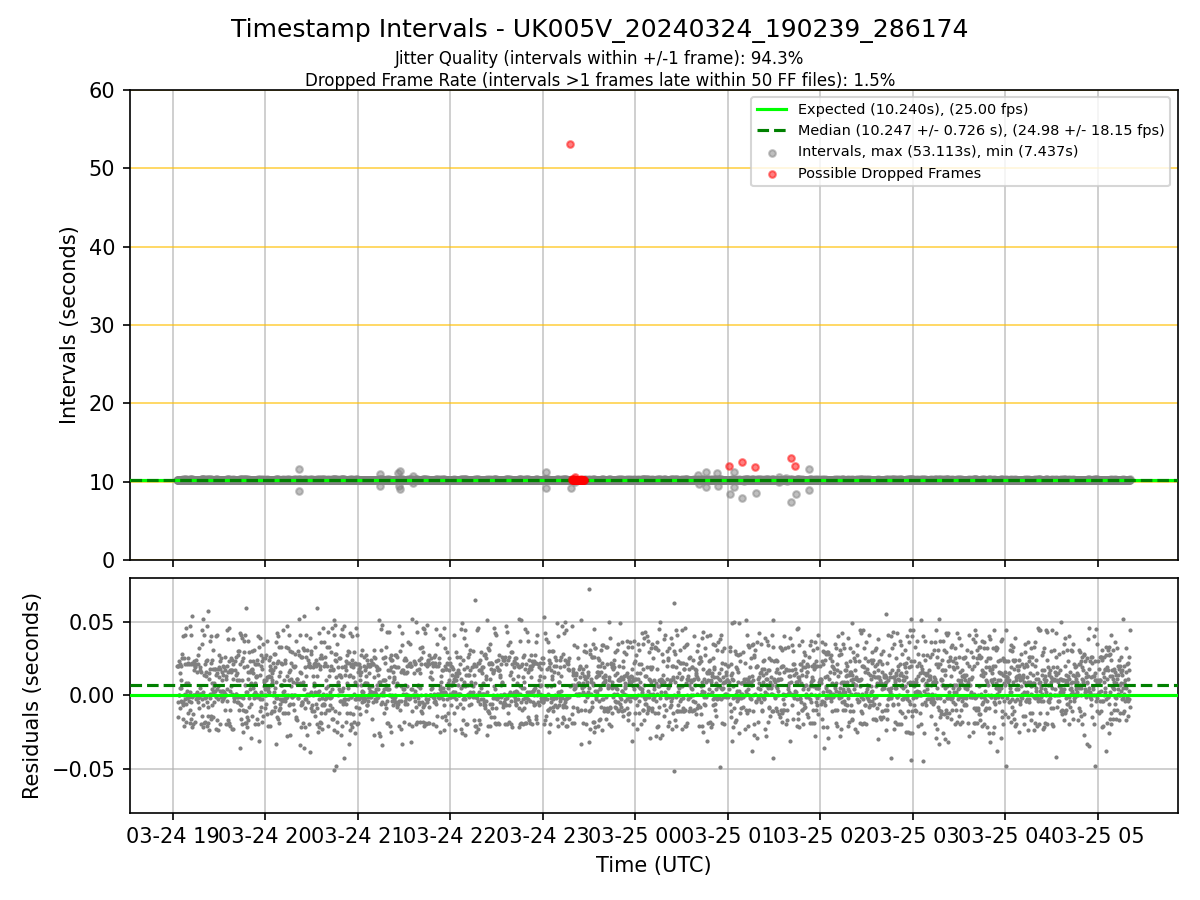
Task: Click the 'Time (UTC)' x-axis label
Action: (x=653, y=865)
